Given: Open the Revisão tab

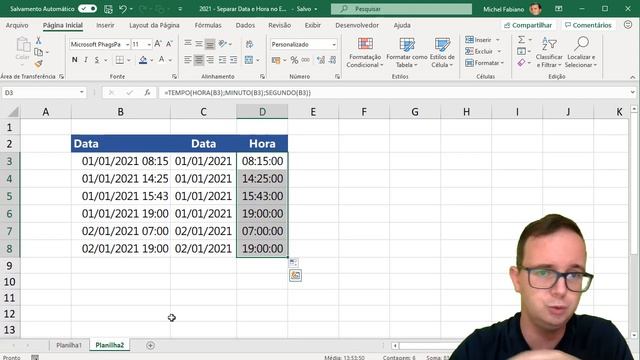Looking at the screenshot, I should (280, 25).
